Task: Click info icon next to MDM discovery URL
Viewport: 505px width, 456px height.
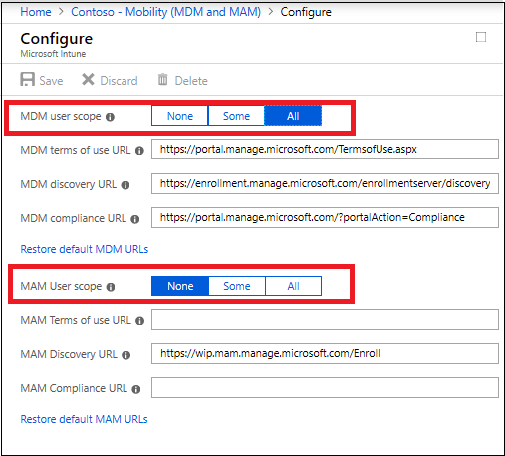Action: coord(125,185)
